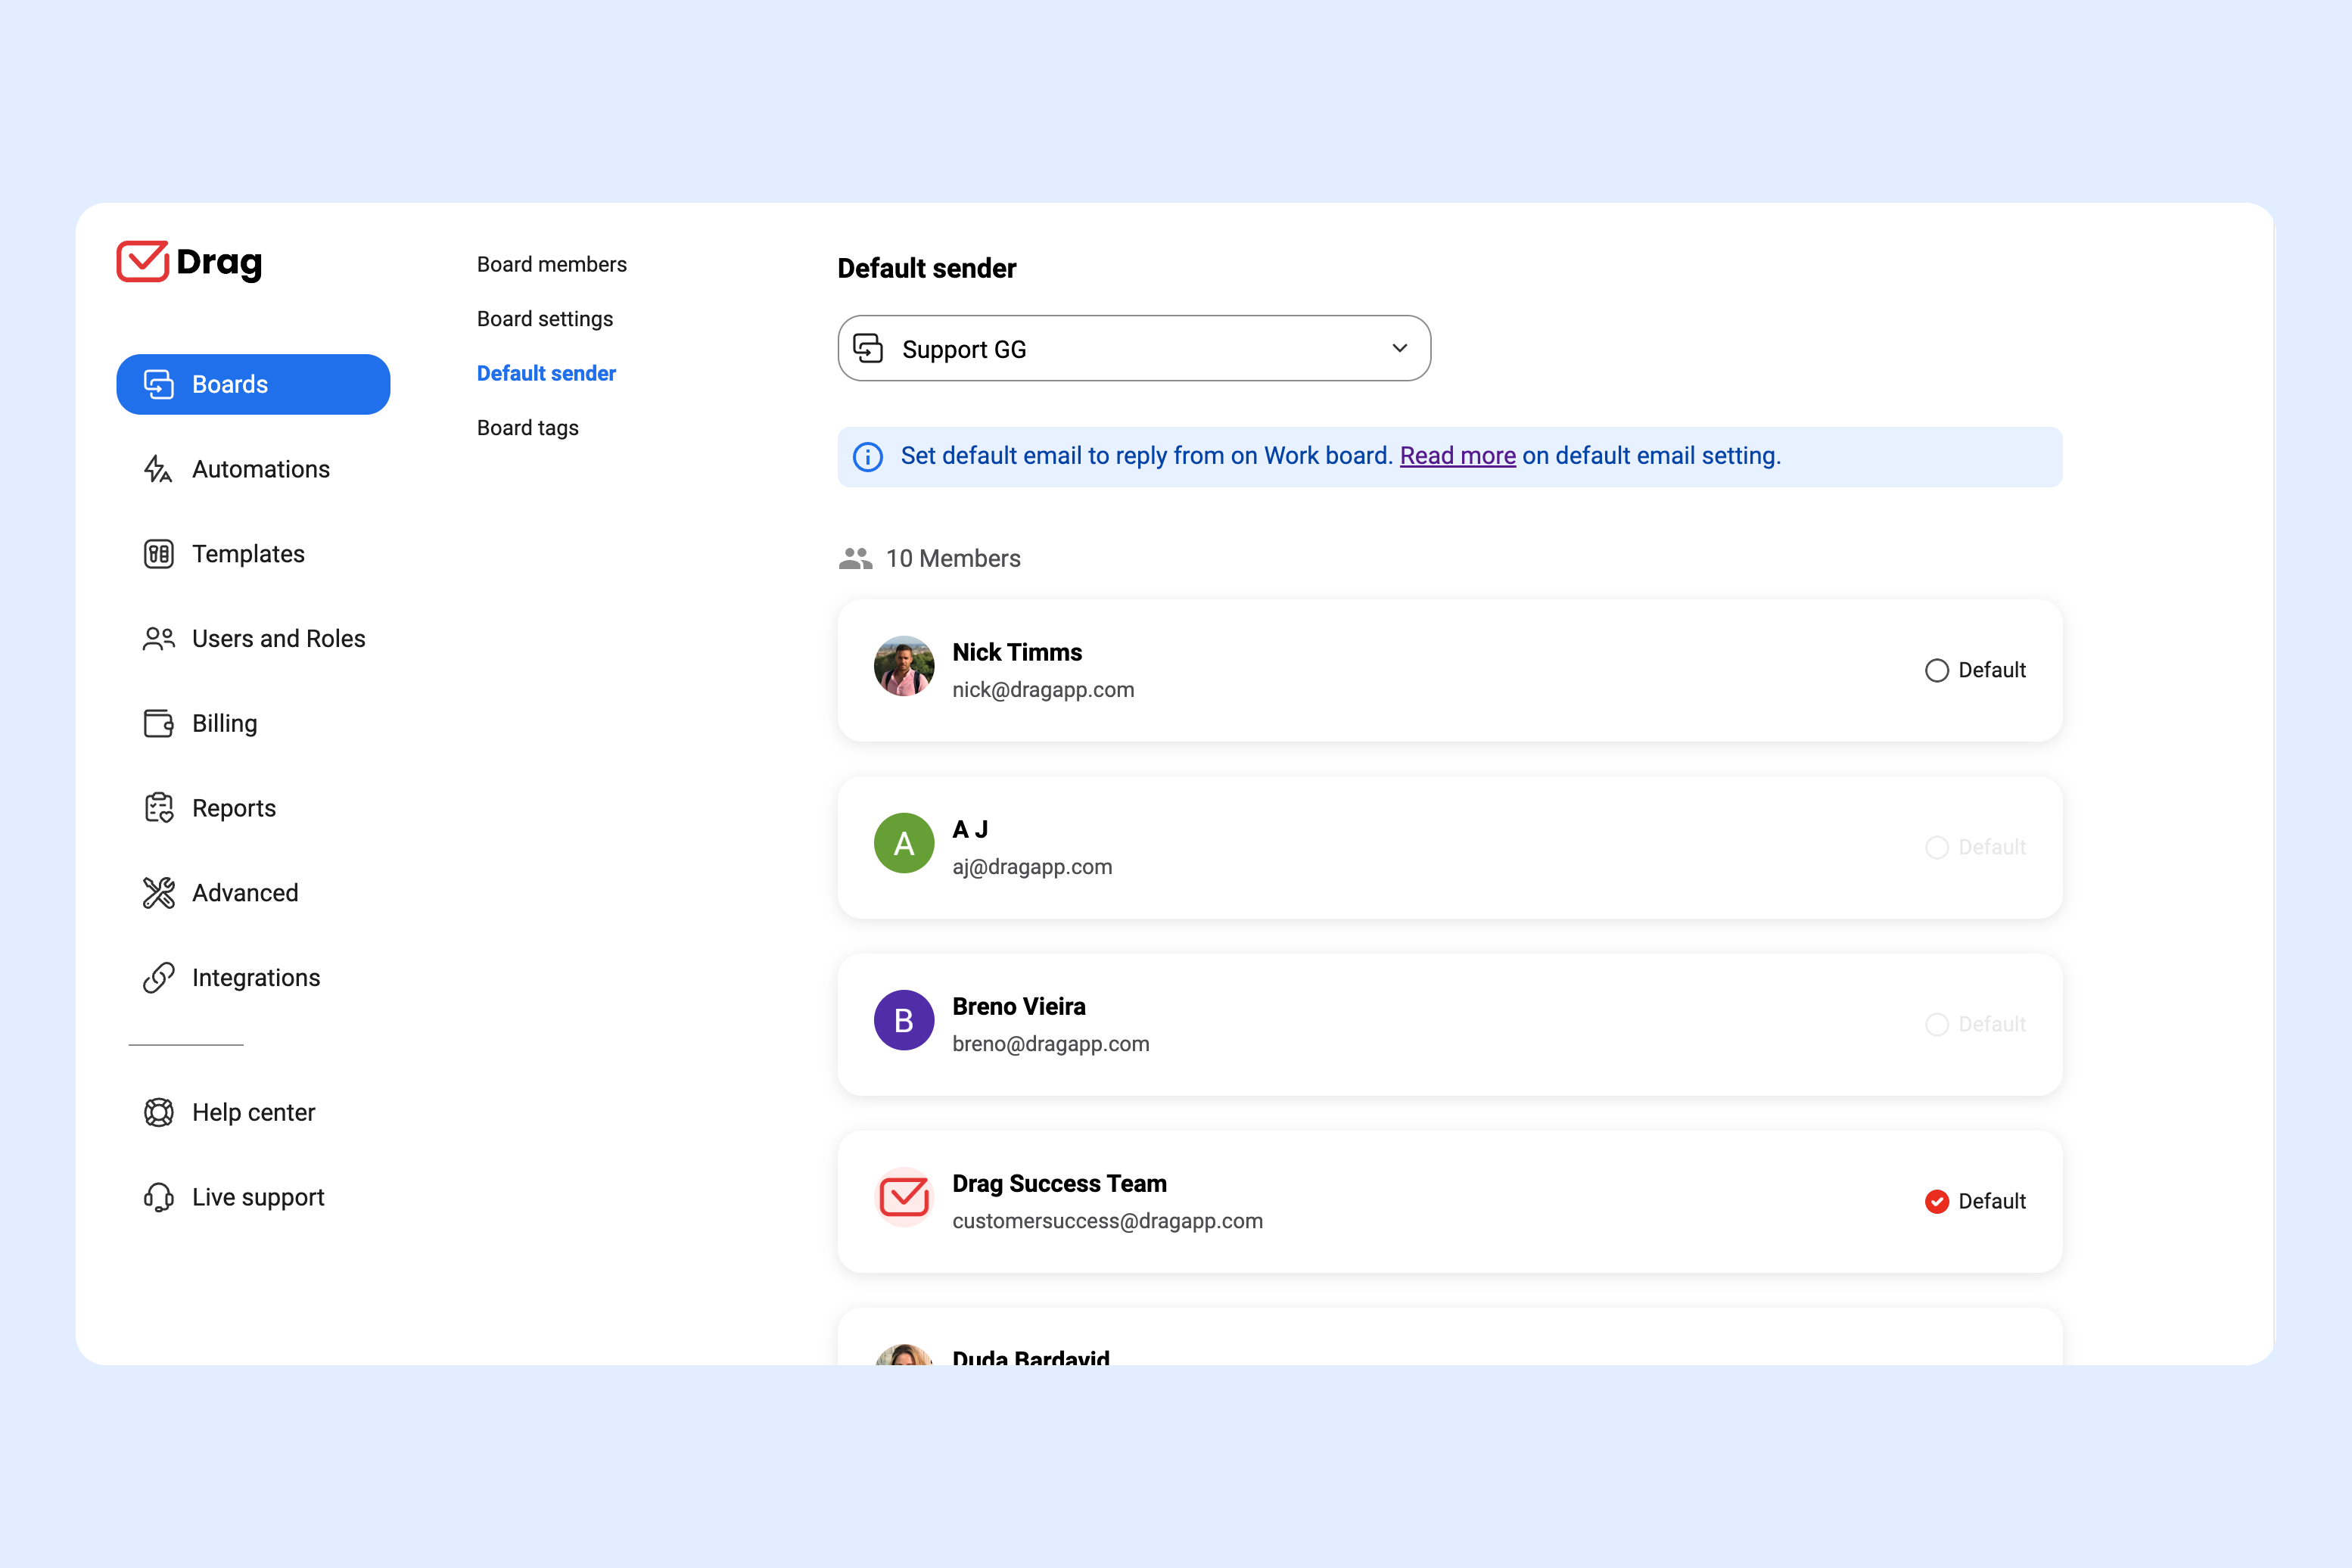This screenshot has width=2352, height=1568.
Task: Select Breno Vieira as default sender
Action: click(1937, 1024)
